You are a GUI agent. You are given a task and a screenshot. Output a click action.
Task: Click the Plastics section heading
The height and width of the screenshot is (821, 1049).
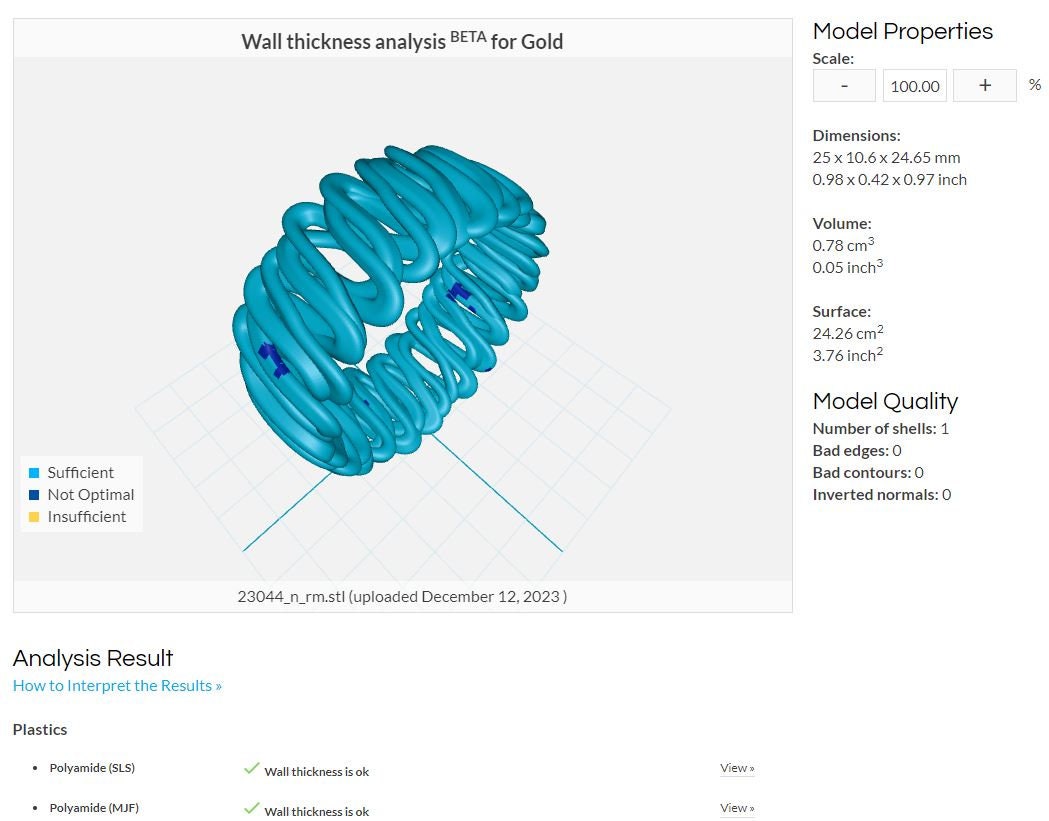coord(40,729)
